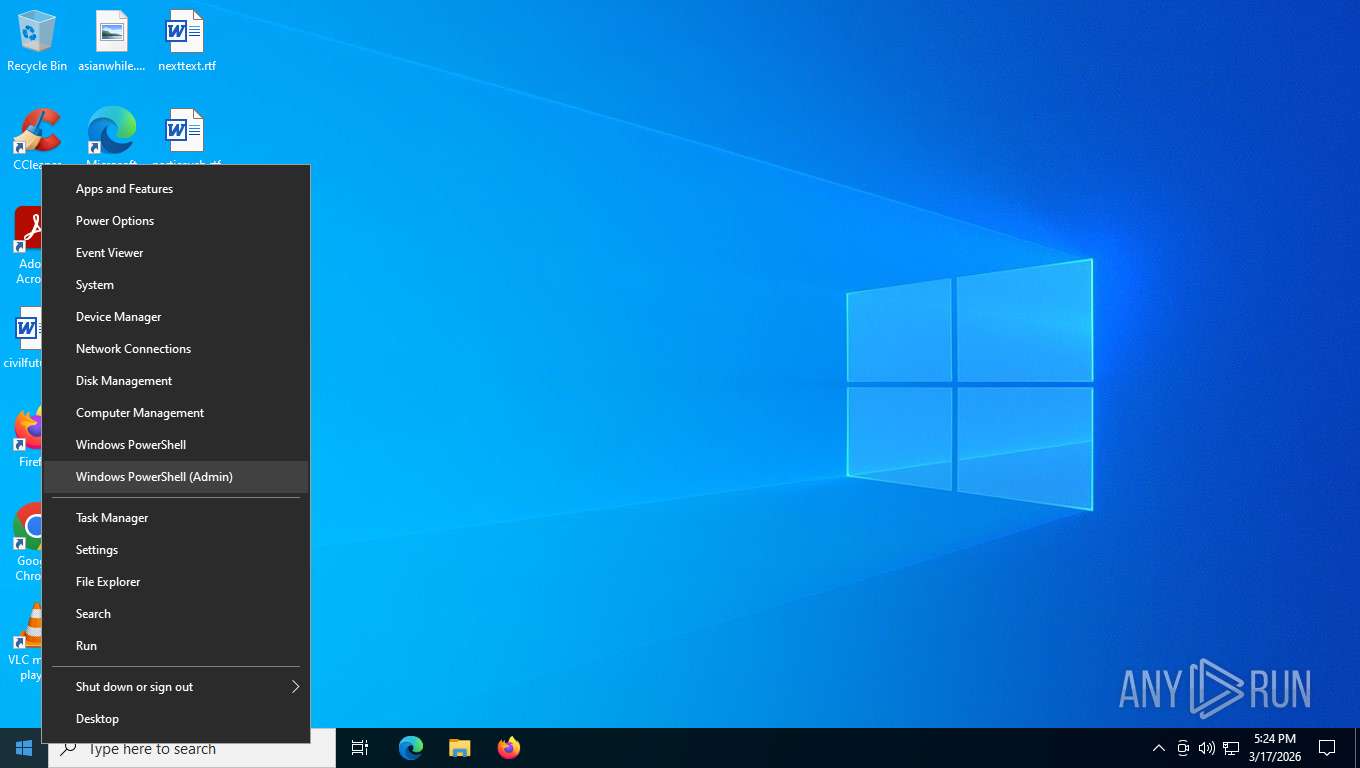Expand Shut down or sign out submenu
This screenshot has width=1360, height=768.
point(176,687)
